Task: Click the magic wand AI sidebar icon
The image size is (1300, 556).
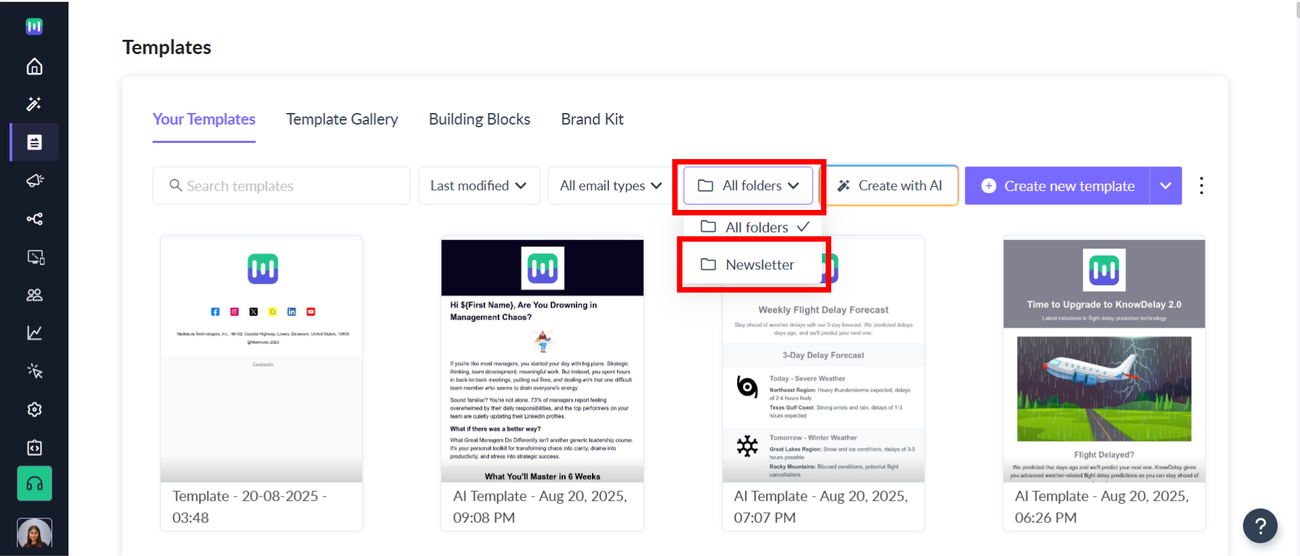Action: (34, 104)
